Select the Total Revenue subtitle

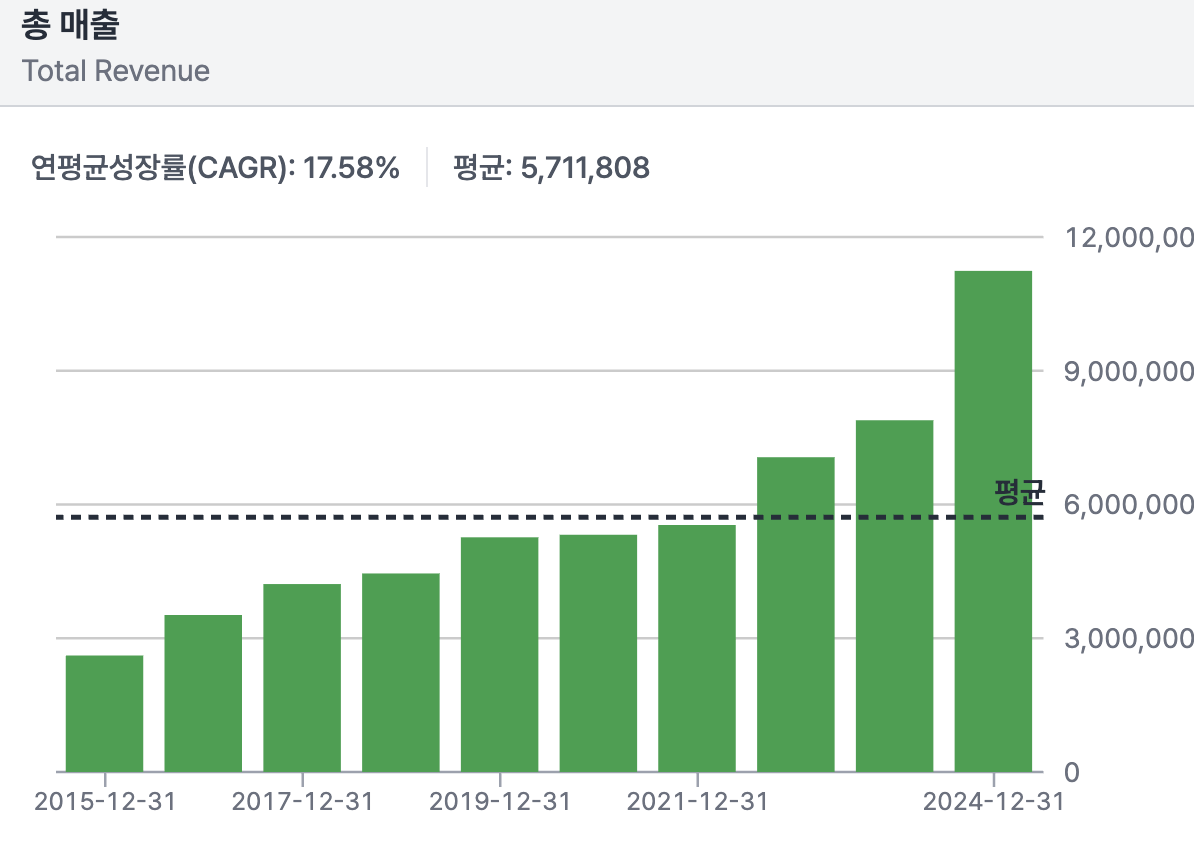click(x=116, y=71)
